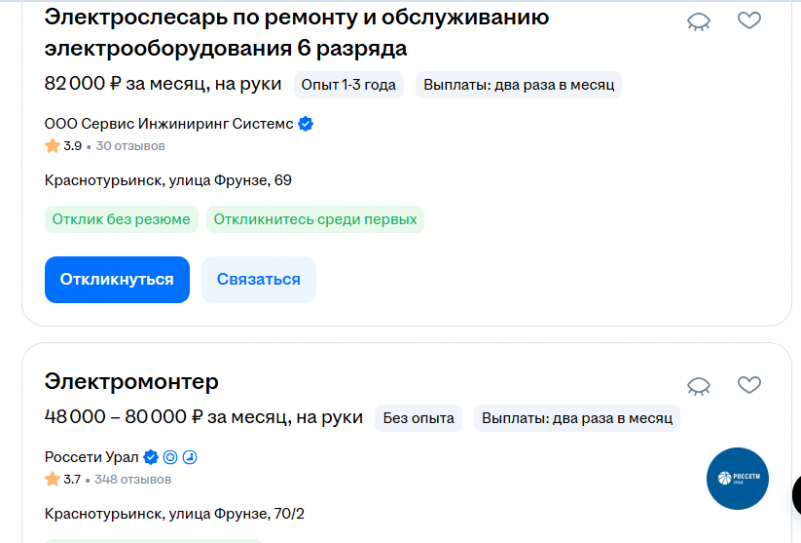Click the Опыт 1-3 года tag

pos(348,85)
